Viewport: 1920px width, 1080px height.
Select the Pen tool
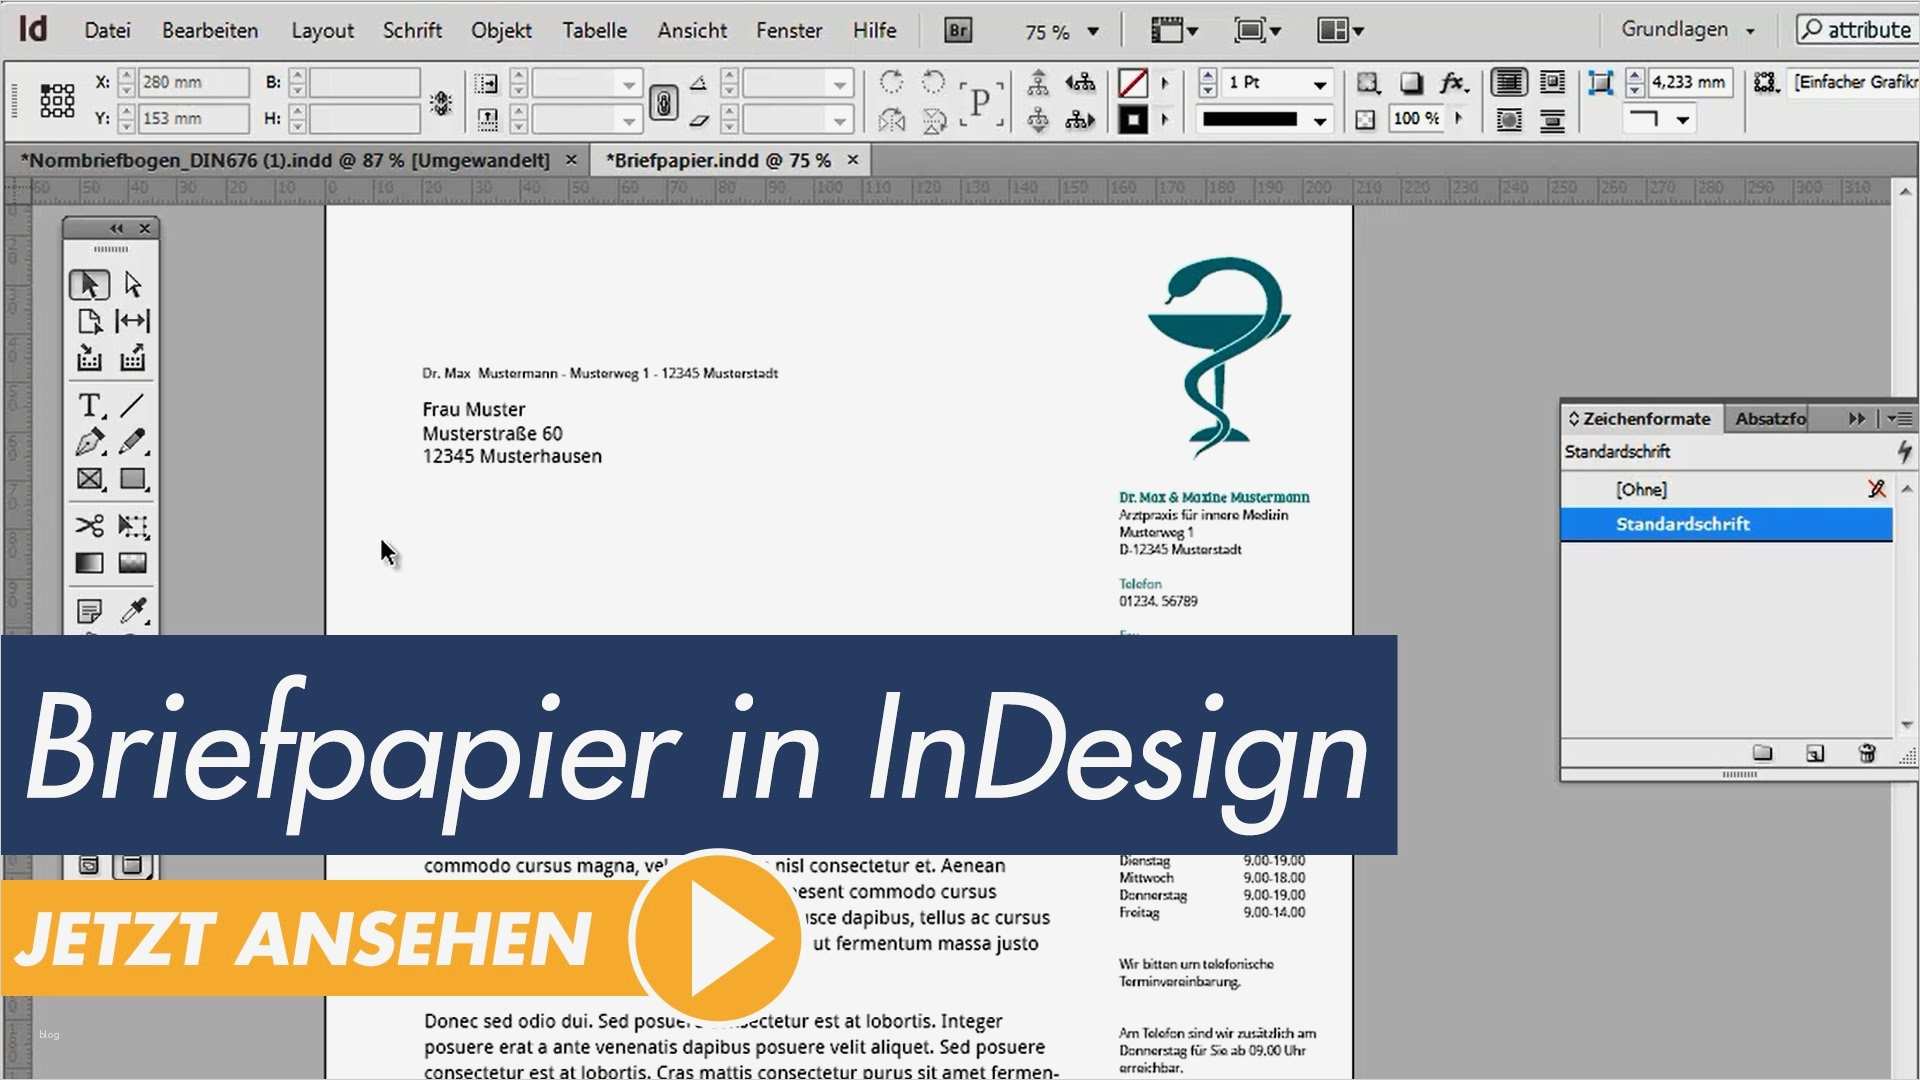point(90,442)
